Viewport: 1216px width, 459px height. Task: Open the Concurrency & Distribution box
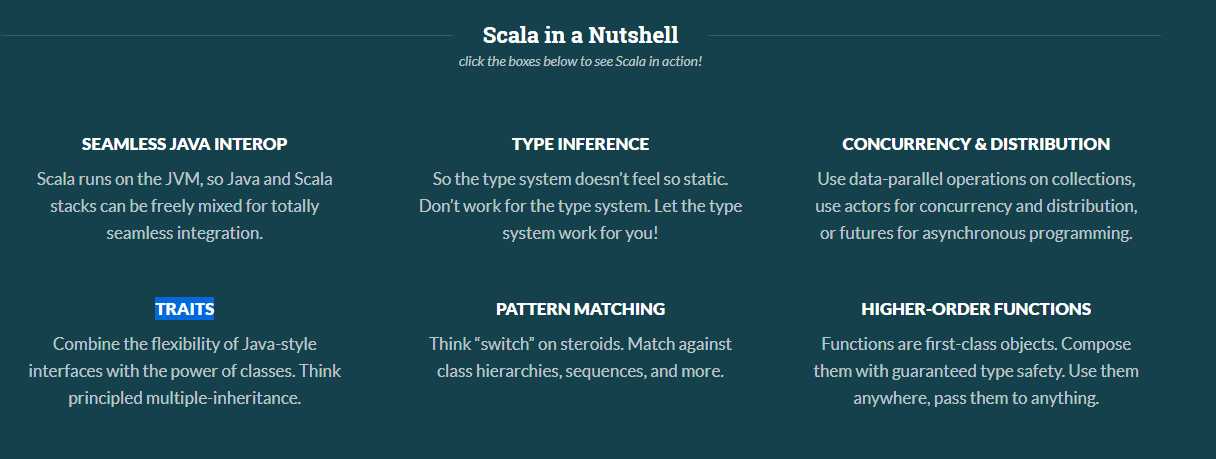click(x=976, y=144)
